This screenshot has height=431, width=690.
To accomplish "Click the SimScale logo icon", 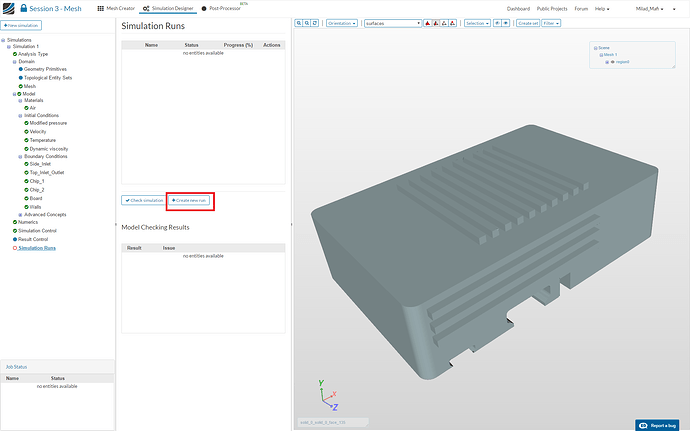I will click(8, 8).
